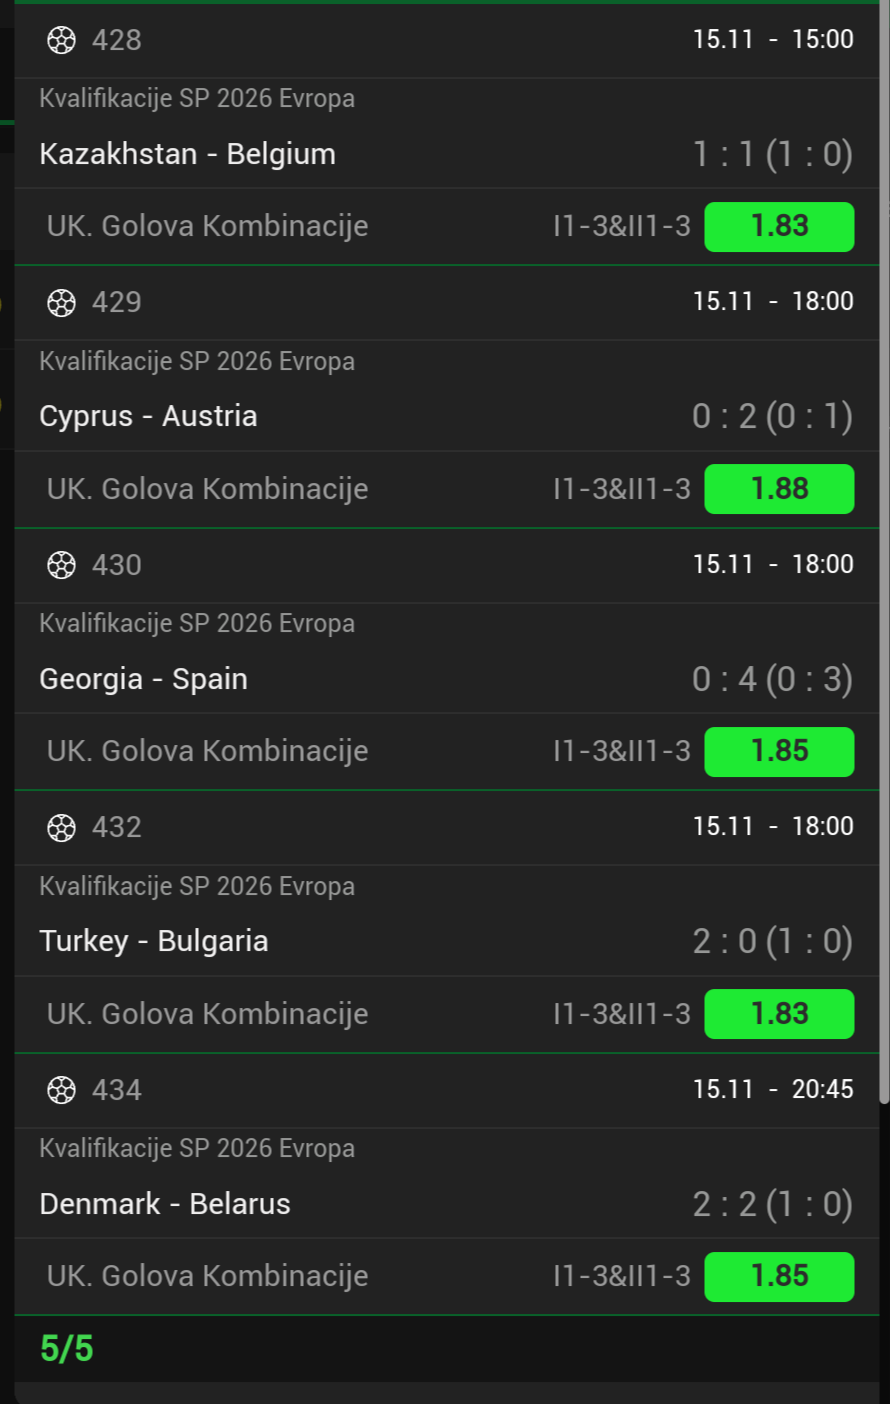Open the Cyprus - Austria match
The height and width of the screenshot is (1404, 890).
coord(148,416)
